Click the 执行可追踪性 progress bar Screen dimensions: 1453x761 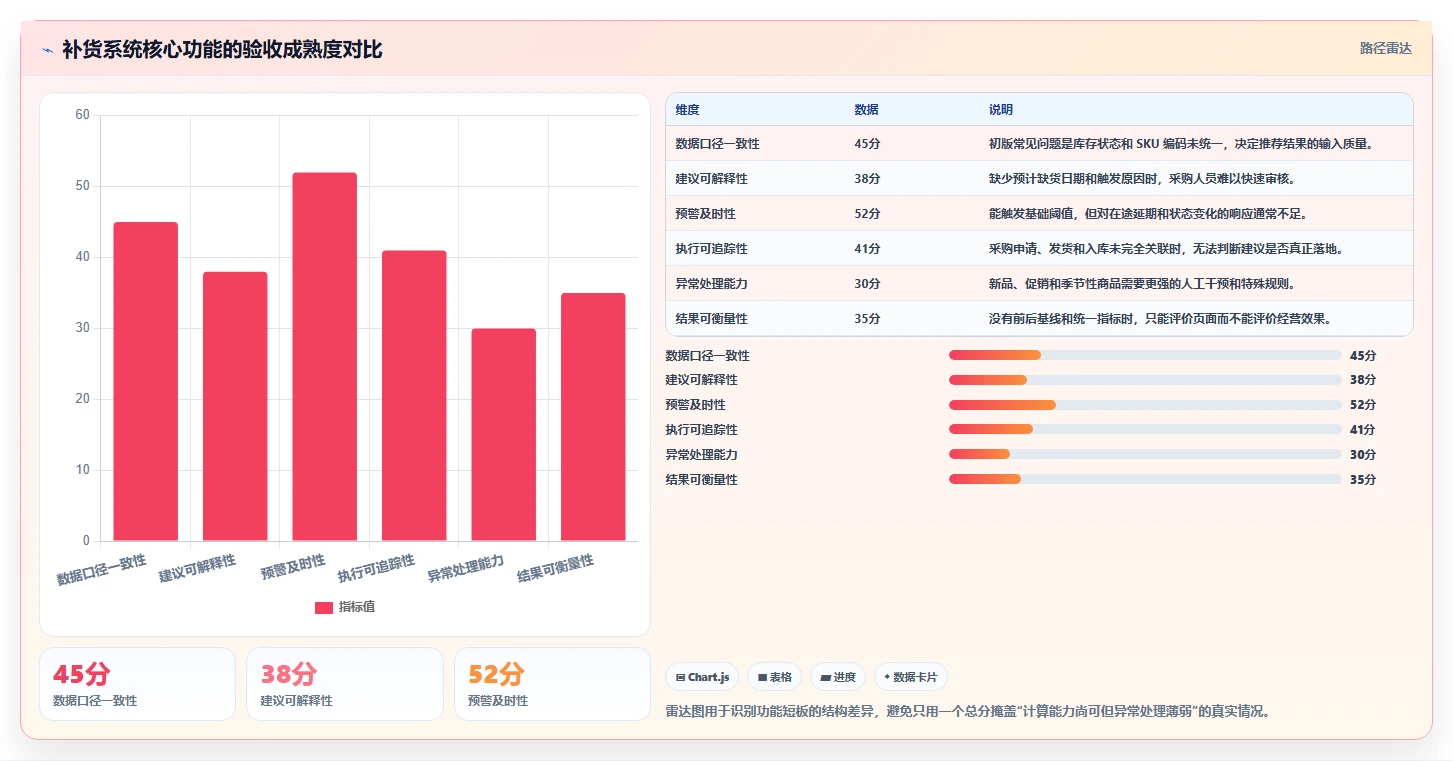(x=1145, y=430)
